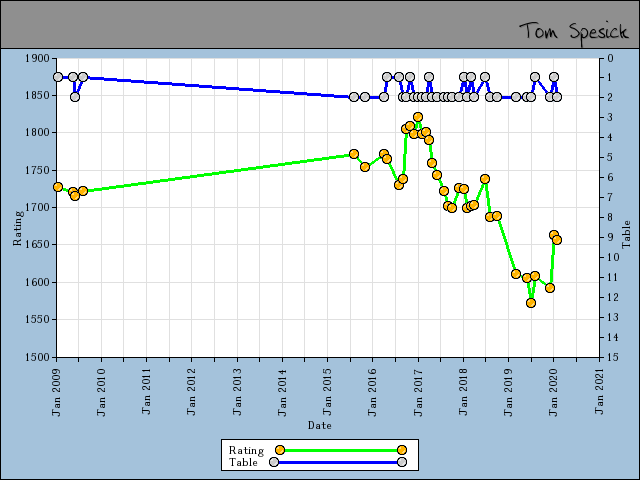Click the 'Date' x-axis title

point(320,425)
